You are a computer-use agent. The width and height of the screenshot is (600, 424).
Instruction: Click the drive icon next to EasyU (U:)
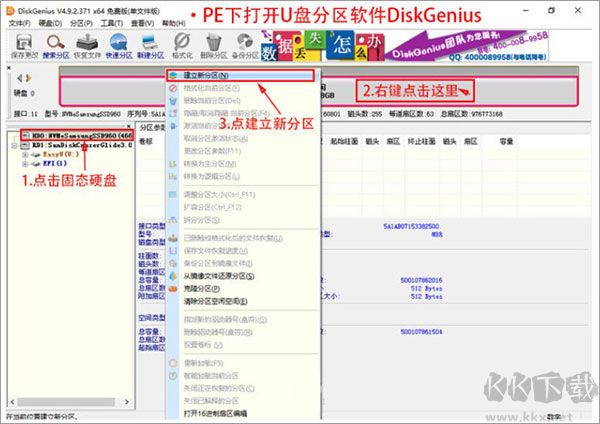coord(36,155)
